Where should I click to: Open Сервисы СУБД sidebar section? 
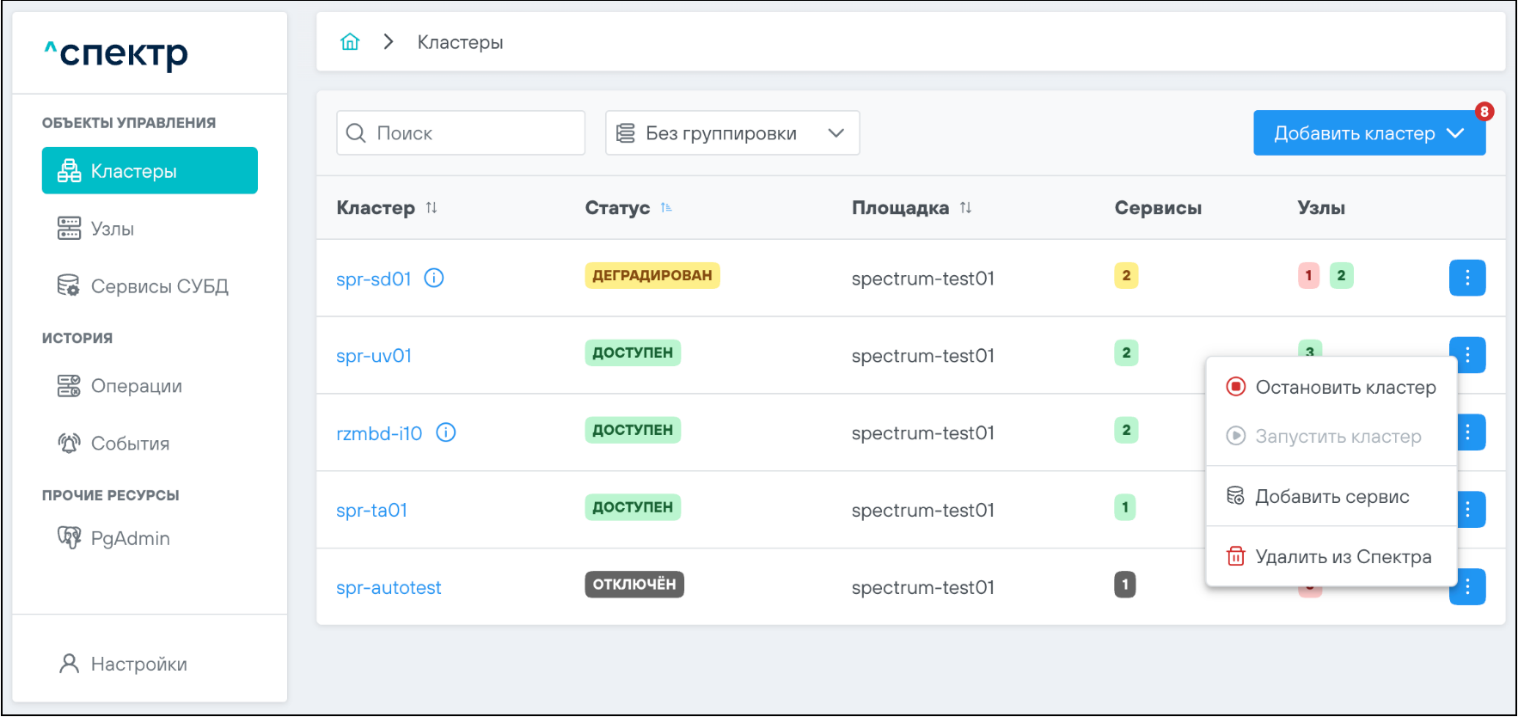click(x=159, y=287)
